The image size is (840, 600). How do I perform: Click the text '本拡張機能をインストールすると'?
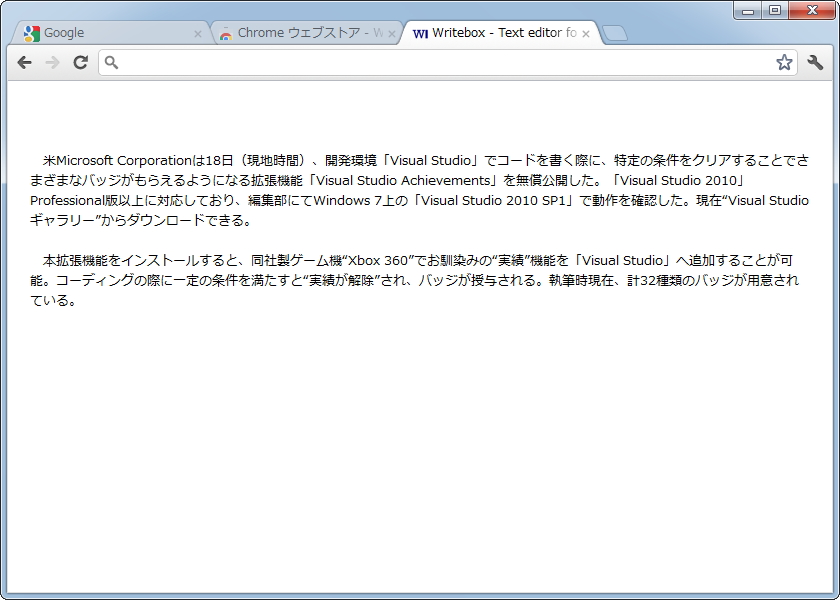[x=140, y=260]
